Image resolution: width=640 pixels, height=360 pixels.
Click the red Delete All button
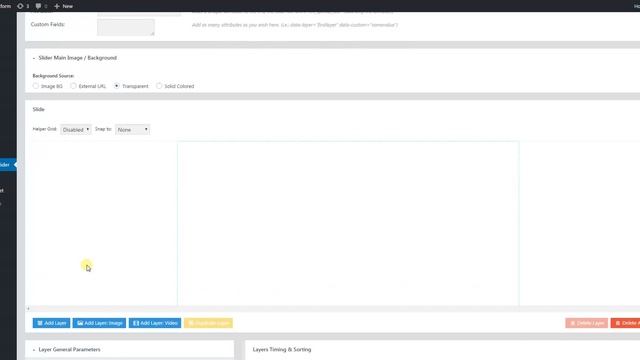coord(625,323)
